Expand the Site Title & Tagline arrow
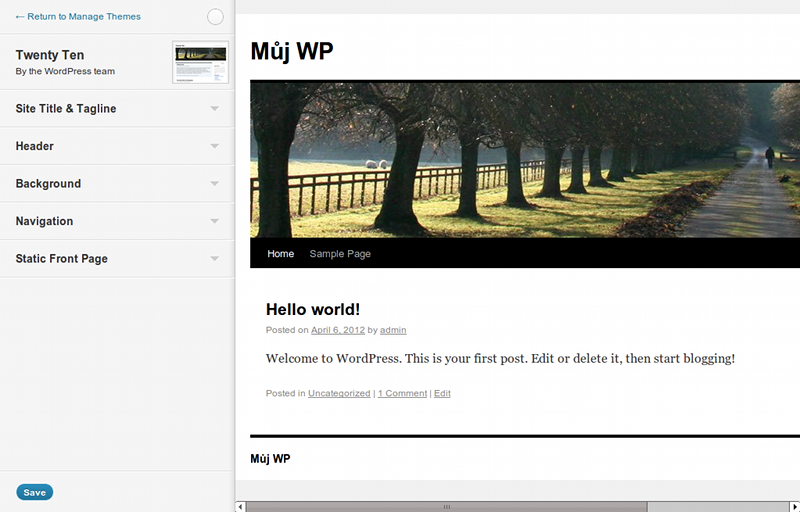 215,109
